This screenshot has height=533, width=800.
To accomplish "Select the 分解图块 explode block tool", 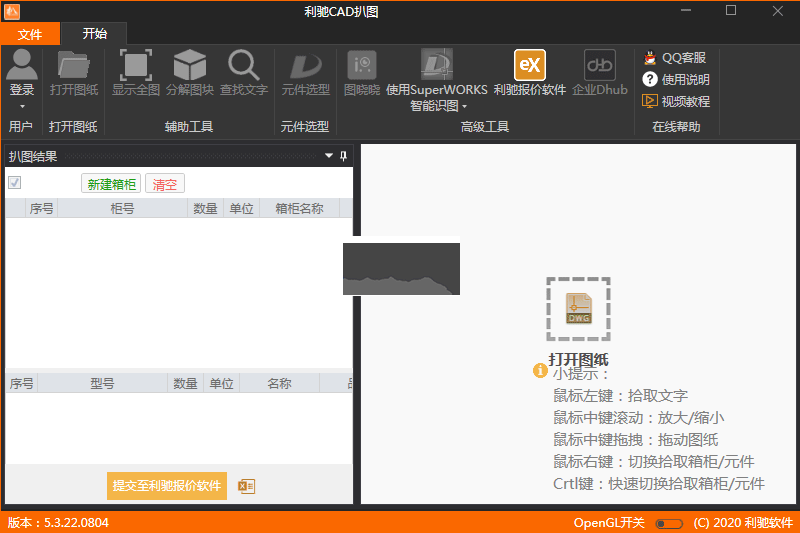I will pyautogui.click(x=189, y=66).
